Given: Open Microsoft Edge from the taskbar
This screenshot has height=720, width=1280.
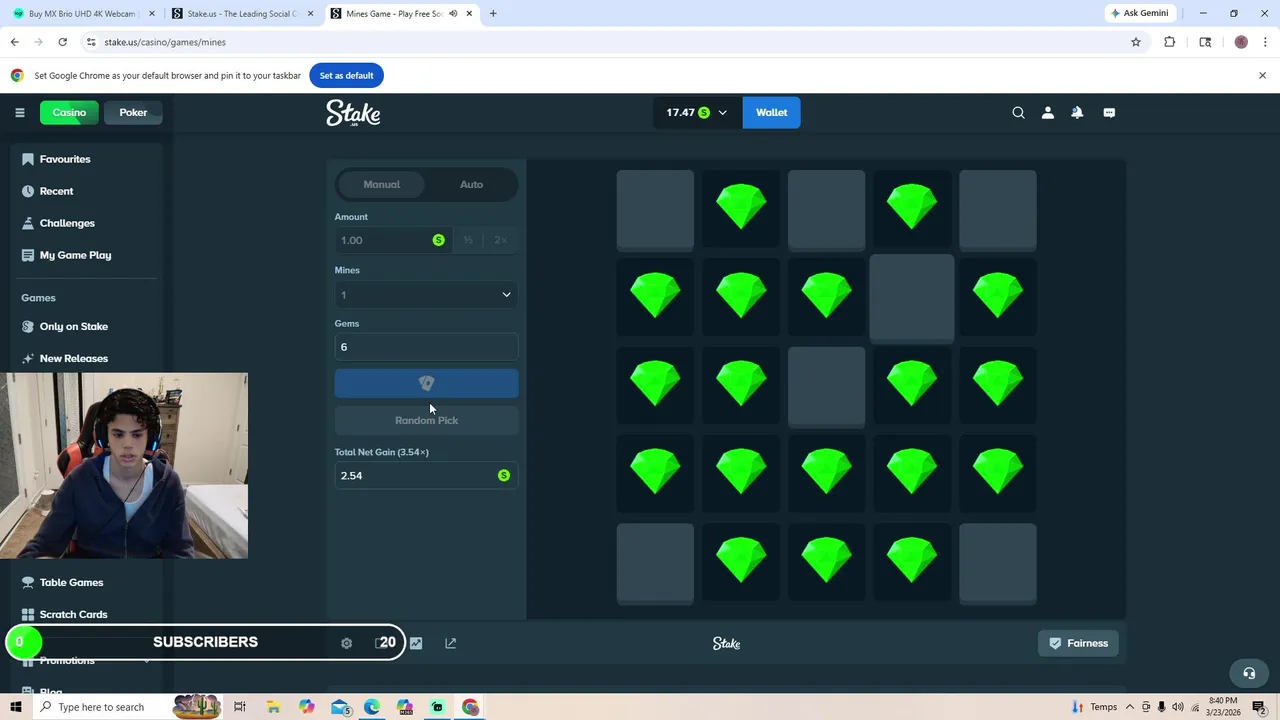Looking at the screenshot, I should 372,707.
